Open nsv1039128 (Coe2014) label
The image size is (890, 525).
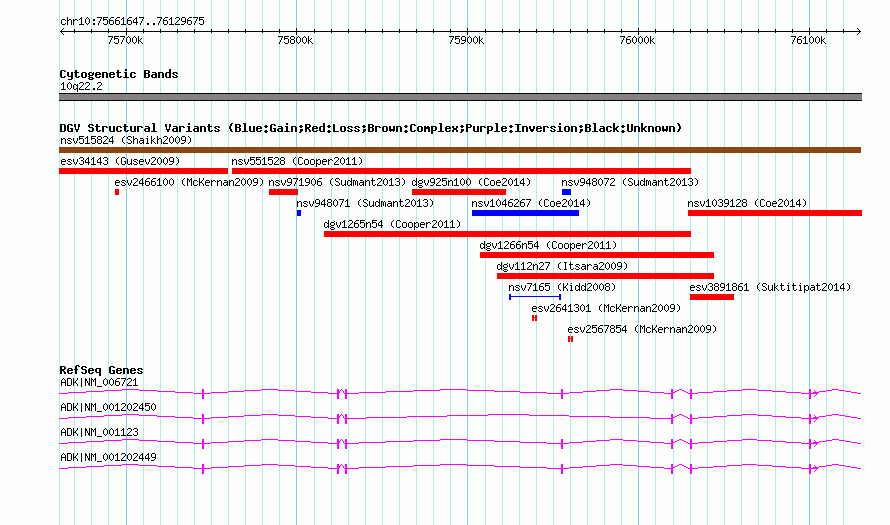[747, 203]
